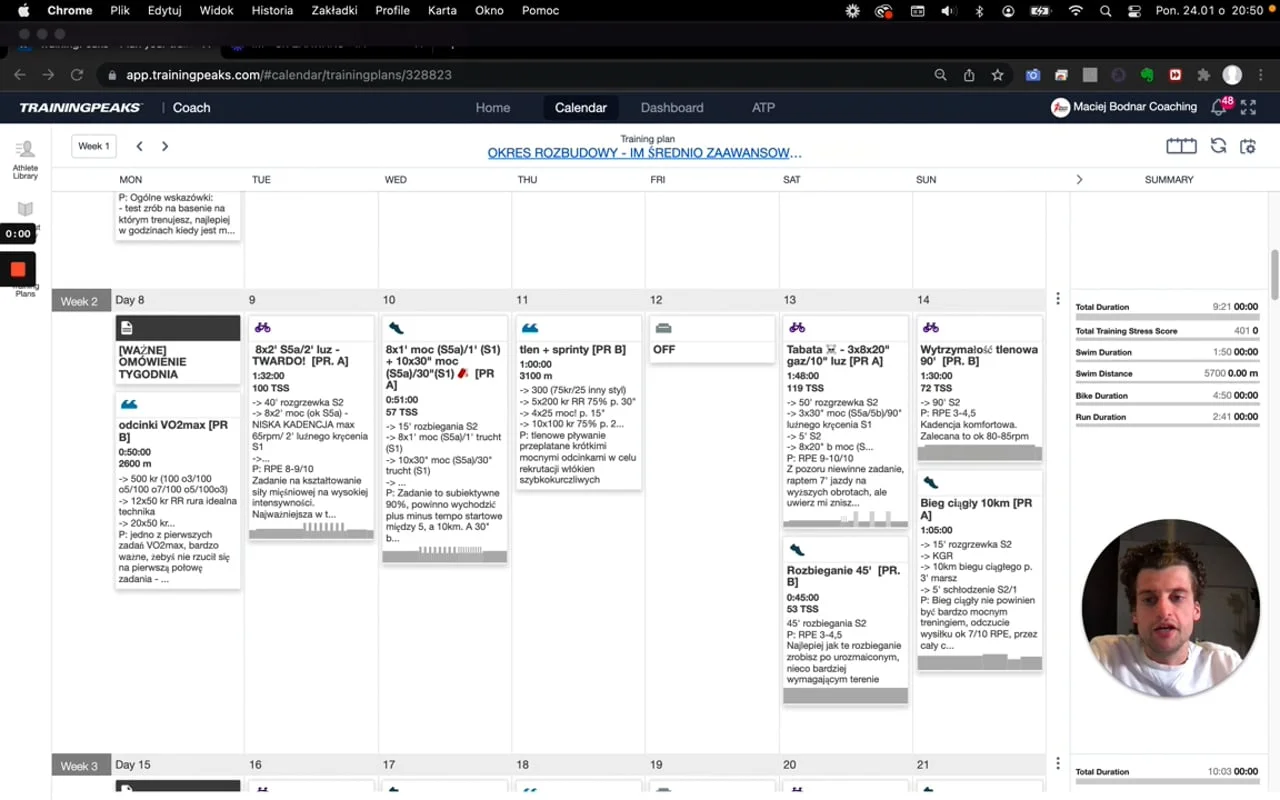
Task: Open the Historia menu in Chrome
Action: point(272,10)
